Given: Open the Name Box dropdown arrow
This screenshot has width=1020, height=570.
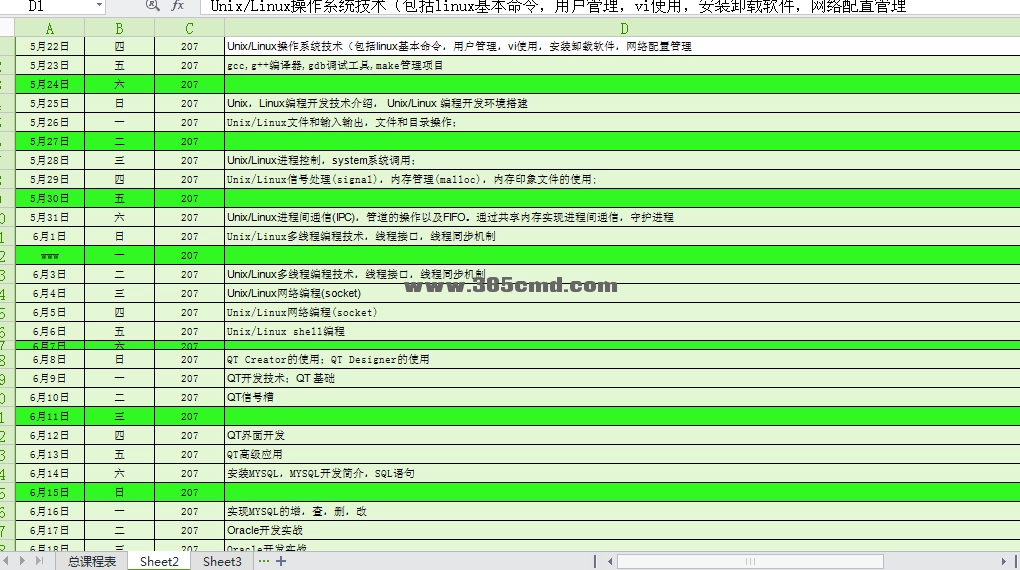Looking at the screenshot, I should 99,6.
